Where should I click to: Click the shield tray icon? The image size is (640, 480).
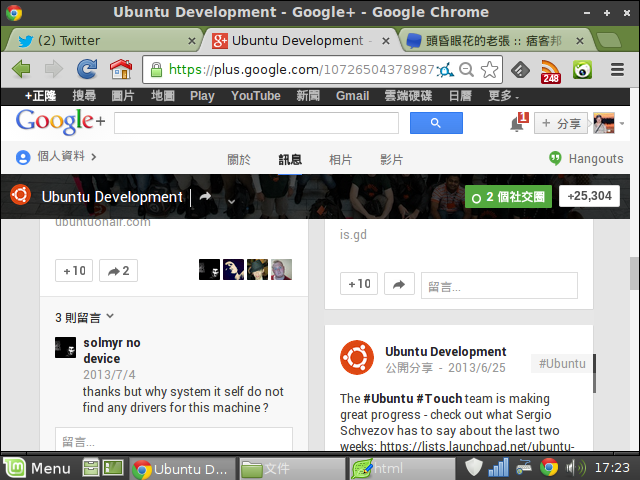[473, 468]
